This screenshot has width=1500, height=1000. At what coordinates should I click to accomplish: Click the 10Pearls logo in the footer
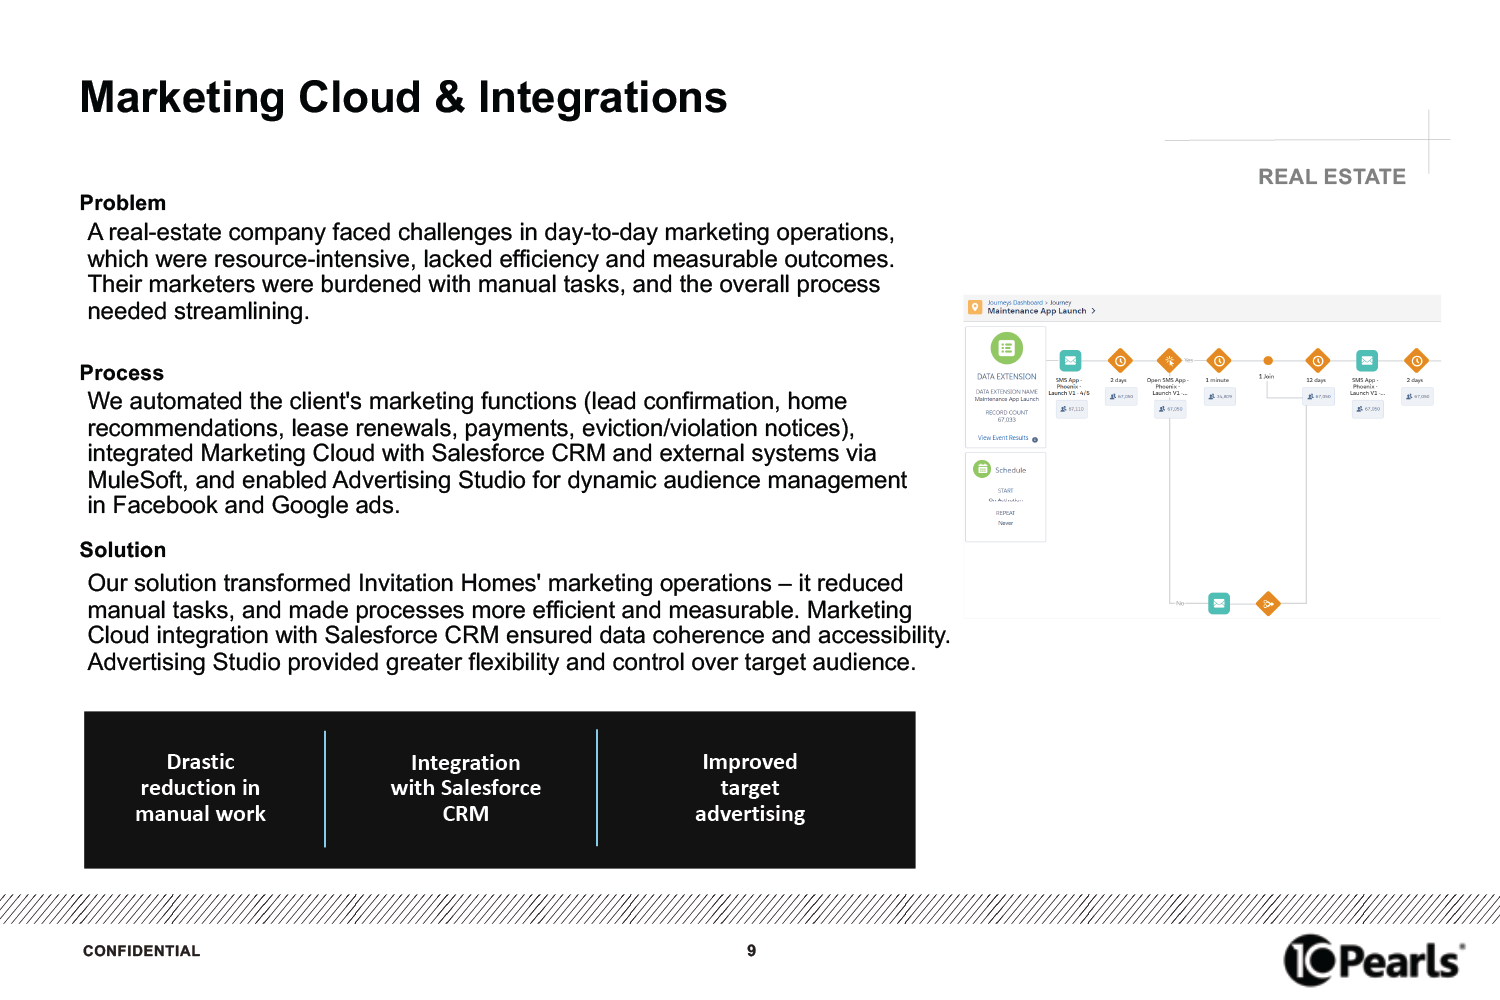point(1374,960)
